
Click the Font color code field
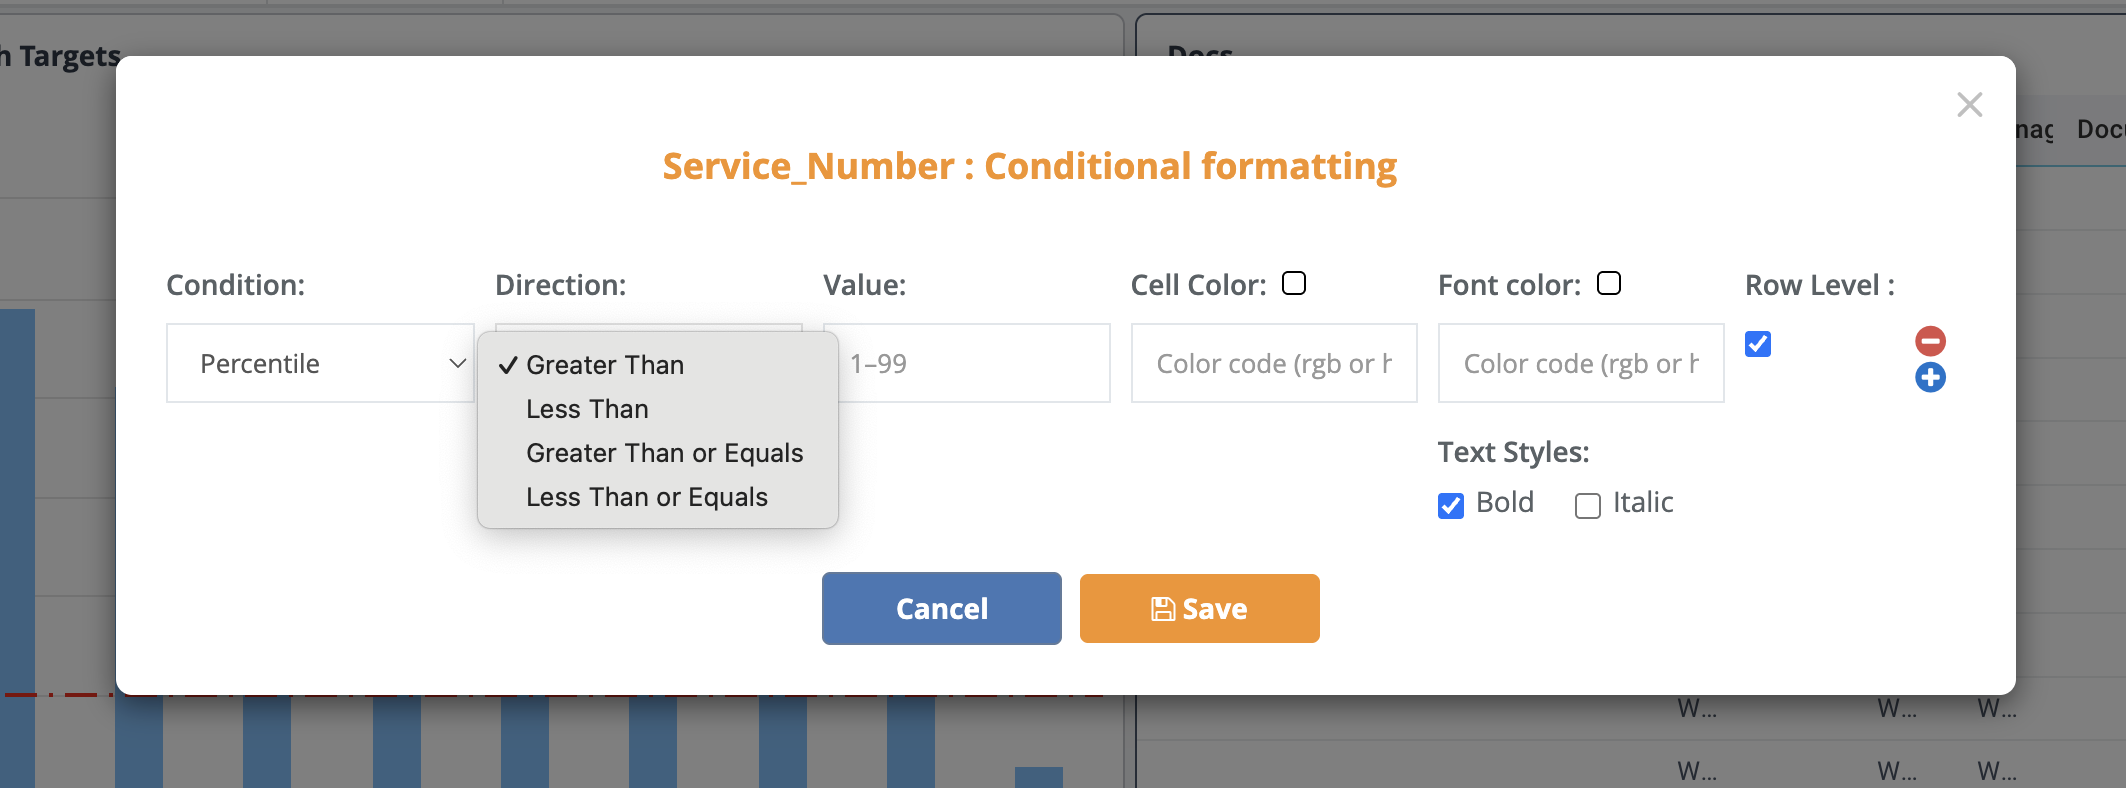tap(1581, 363)
